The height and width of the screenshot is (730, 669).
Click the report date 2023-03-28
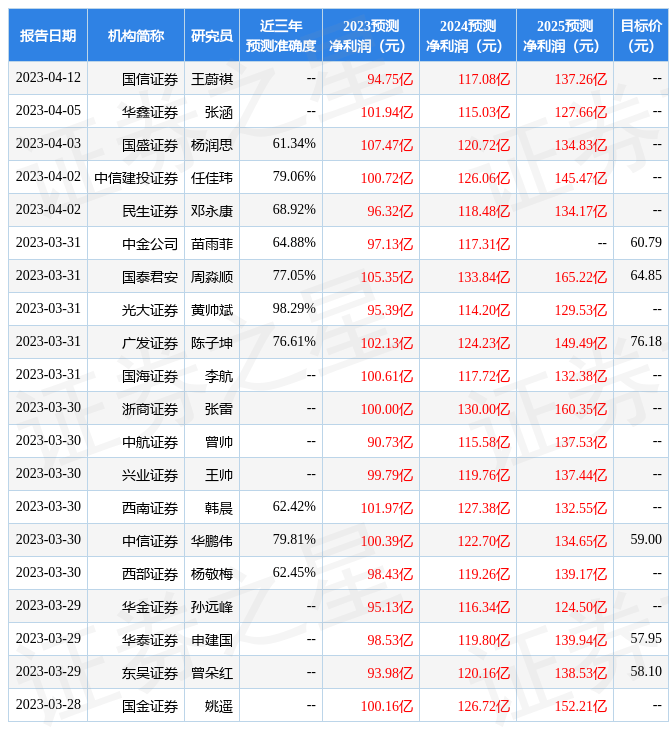(48, 705)
